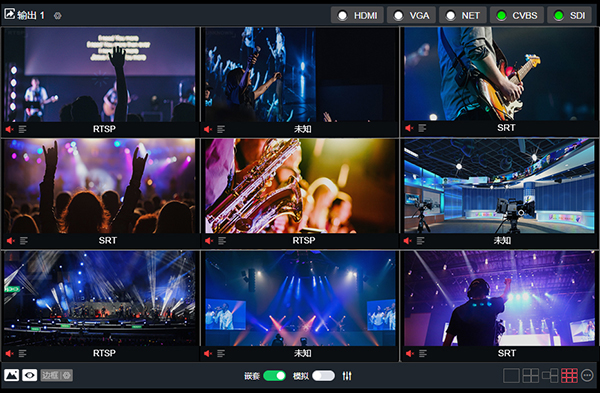This screenshot has width=600, height=393.
Task: Open the 边框 border settings button
Action: (x=56, y=375)
